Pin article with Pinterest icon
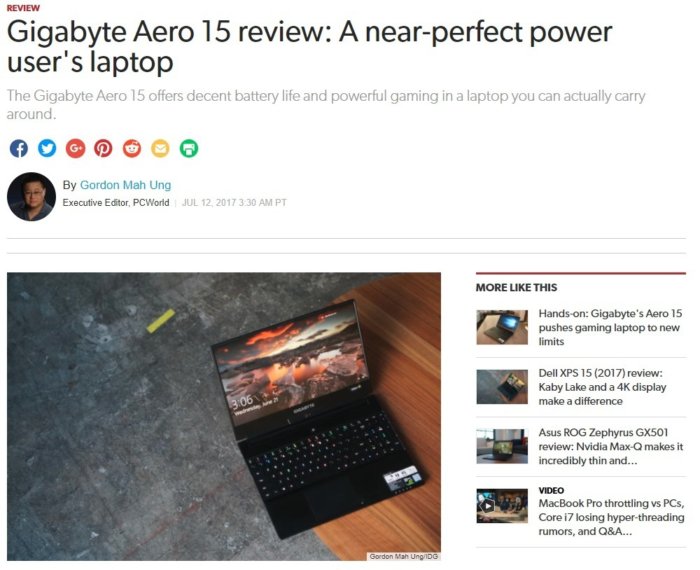This screenshot has height=570, width=700. click(x=103, y=149)
